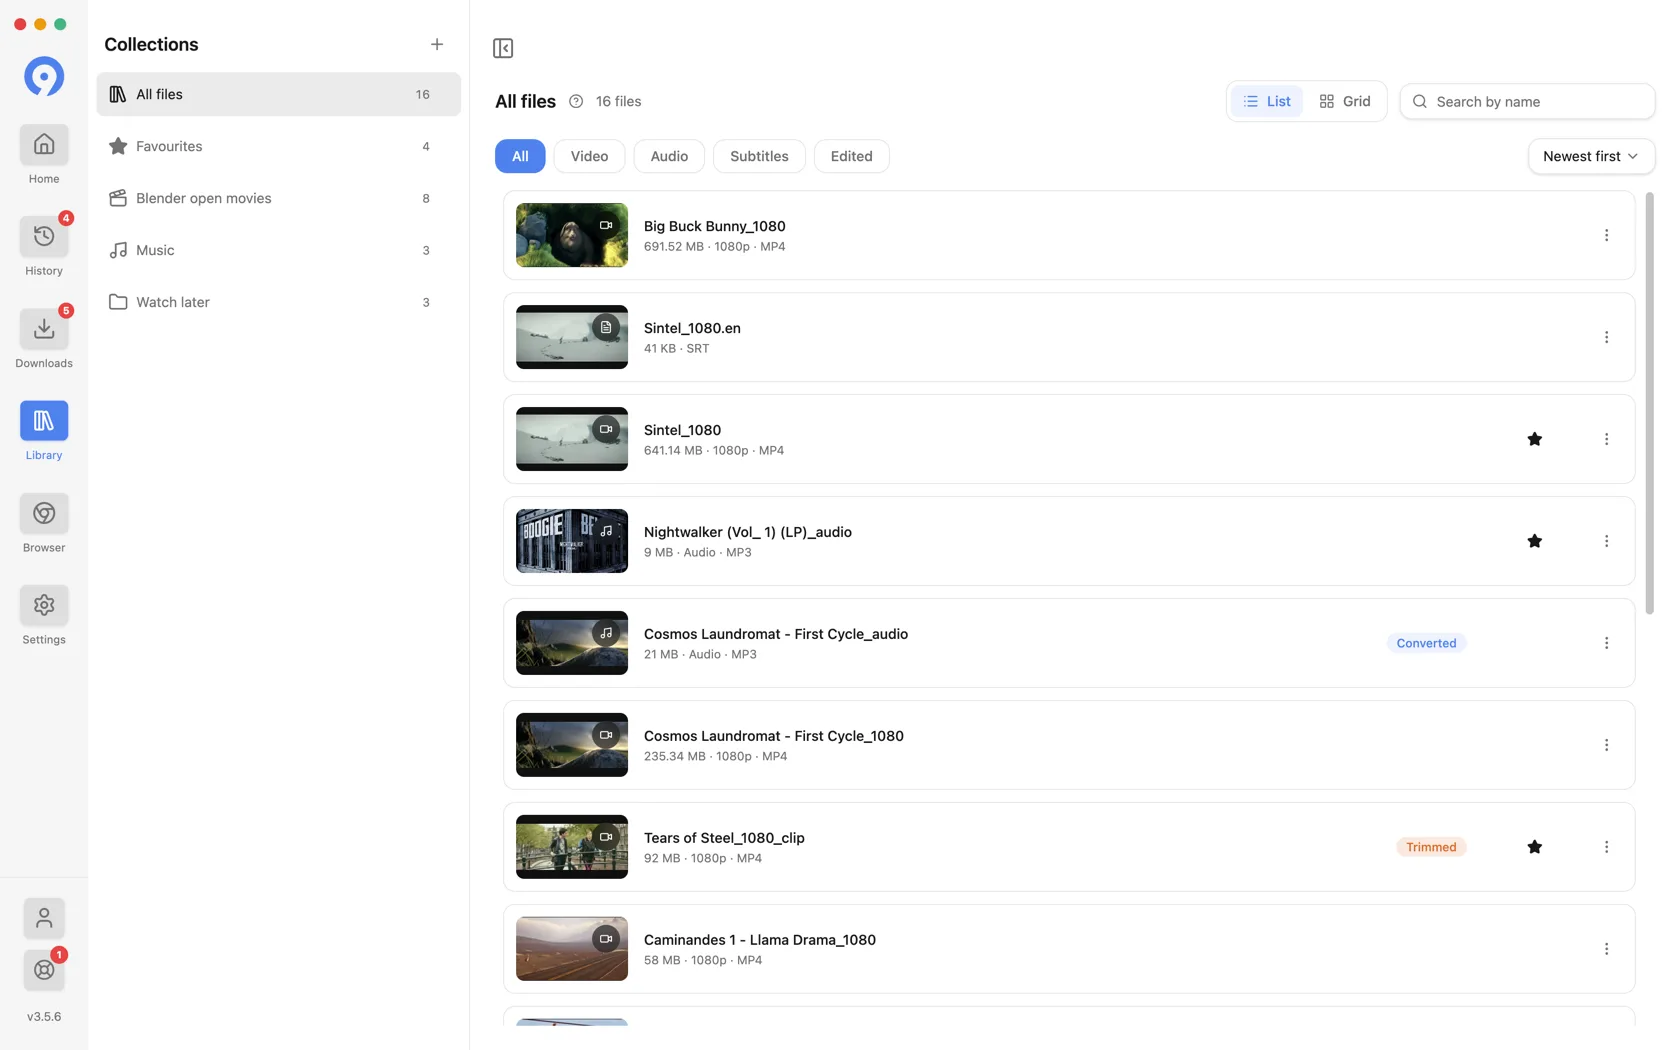
Task: Open the History section icon
Action: pyautogui.click(x=44, y=237)
